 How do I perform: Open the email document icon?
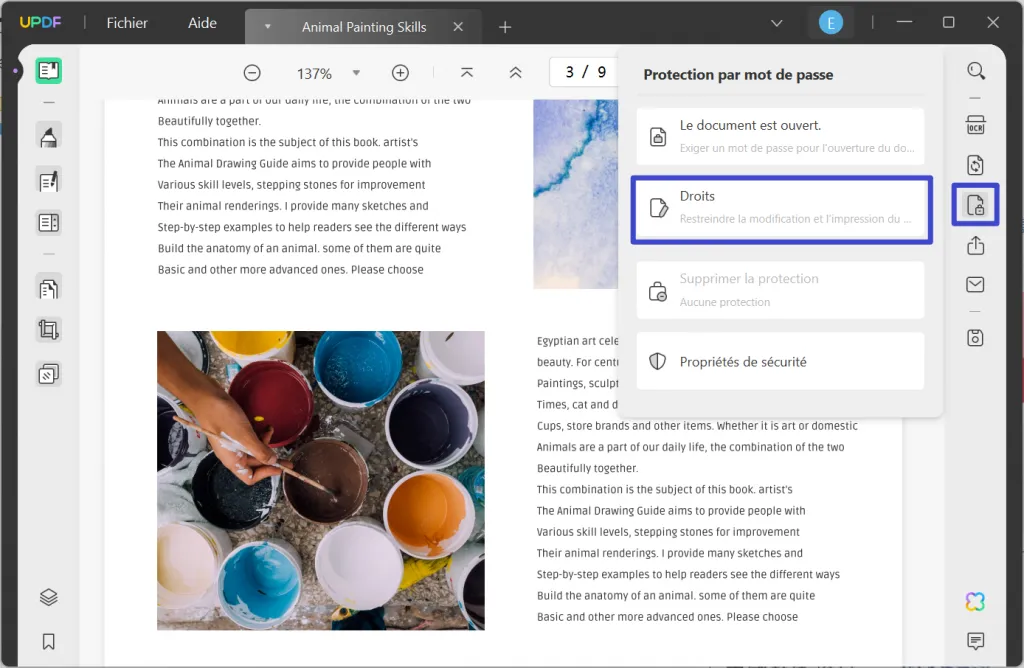(x=975, y=284)
